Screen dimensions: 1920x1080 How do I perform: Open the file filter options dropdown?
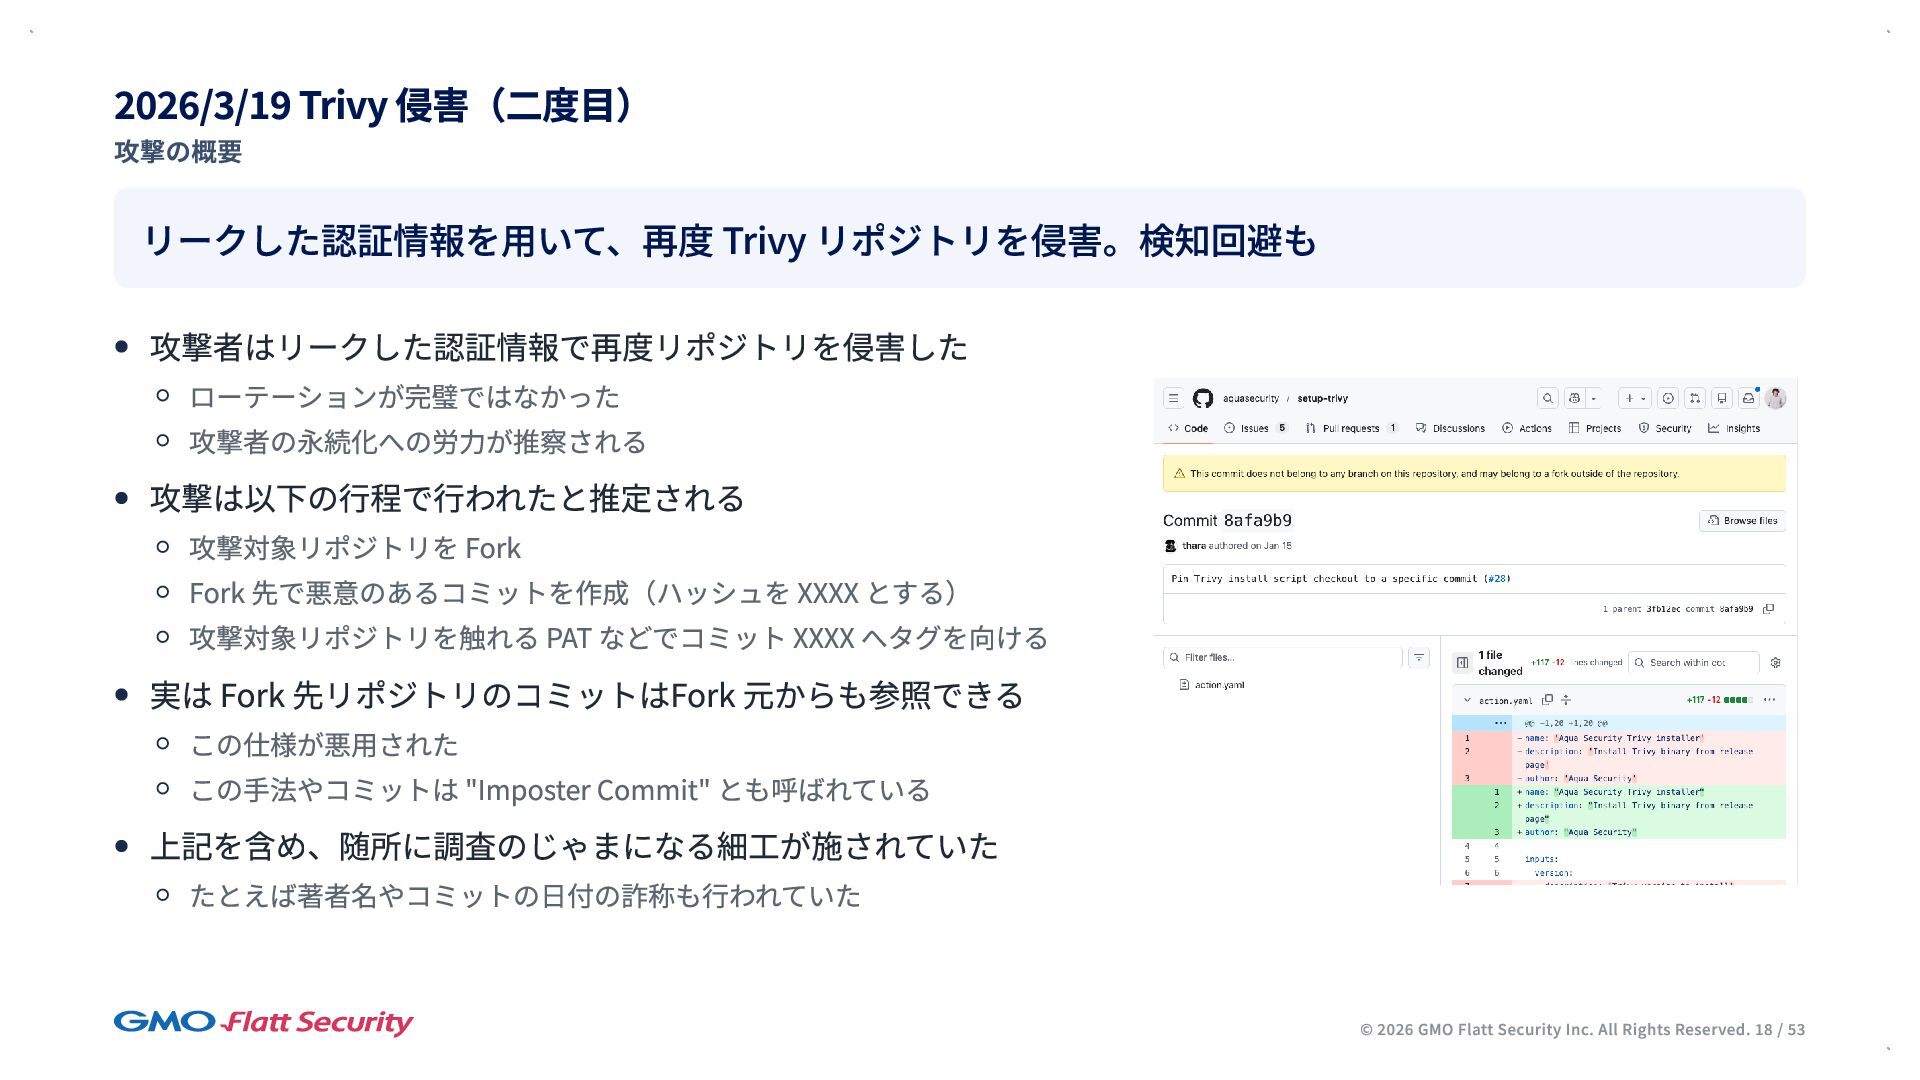point(1418,657)
